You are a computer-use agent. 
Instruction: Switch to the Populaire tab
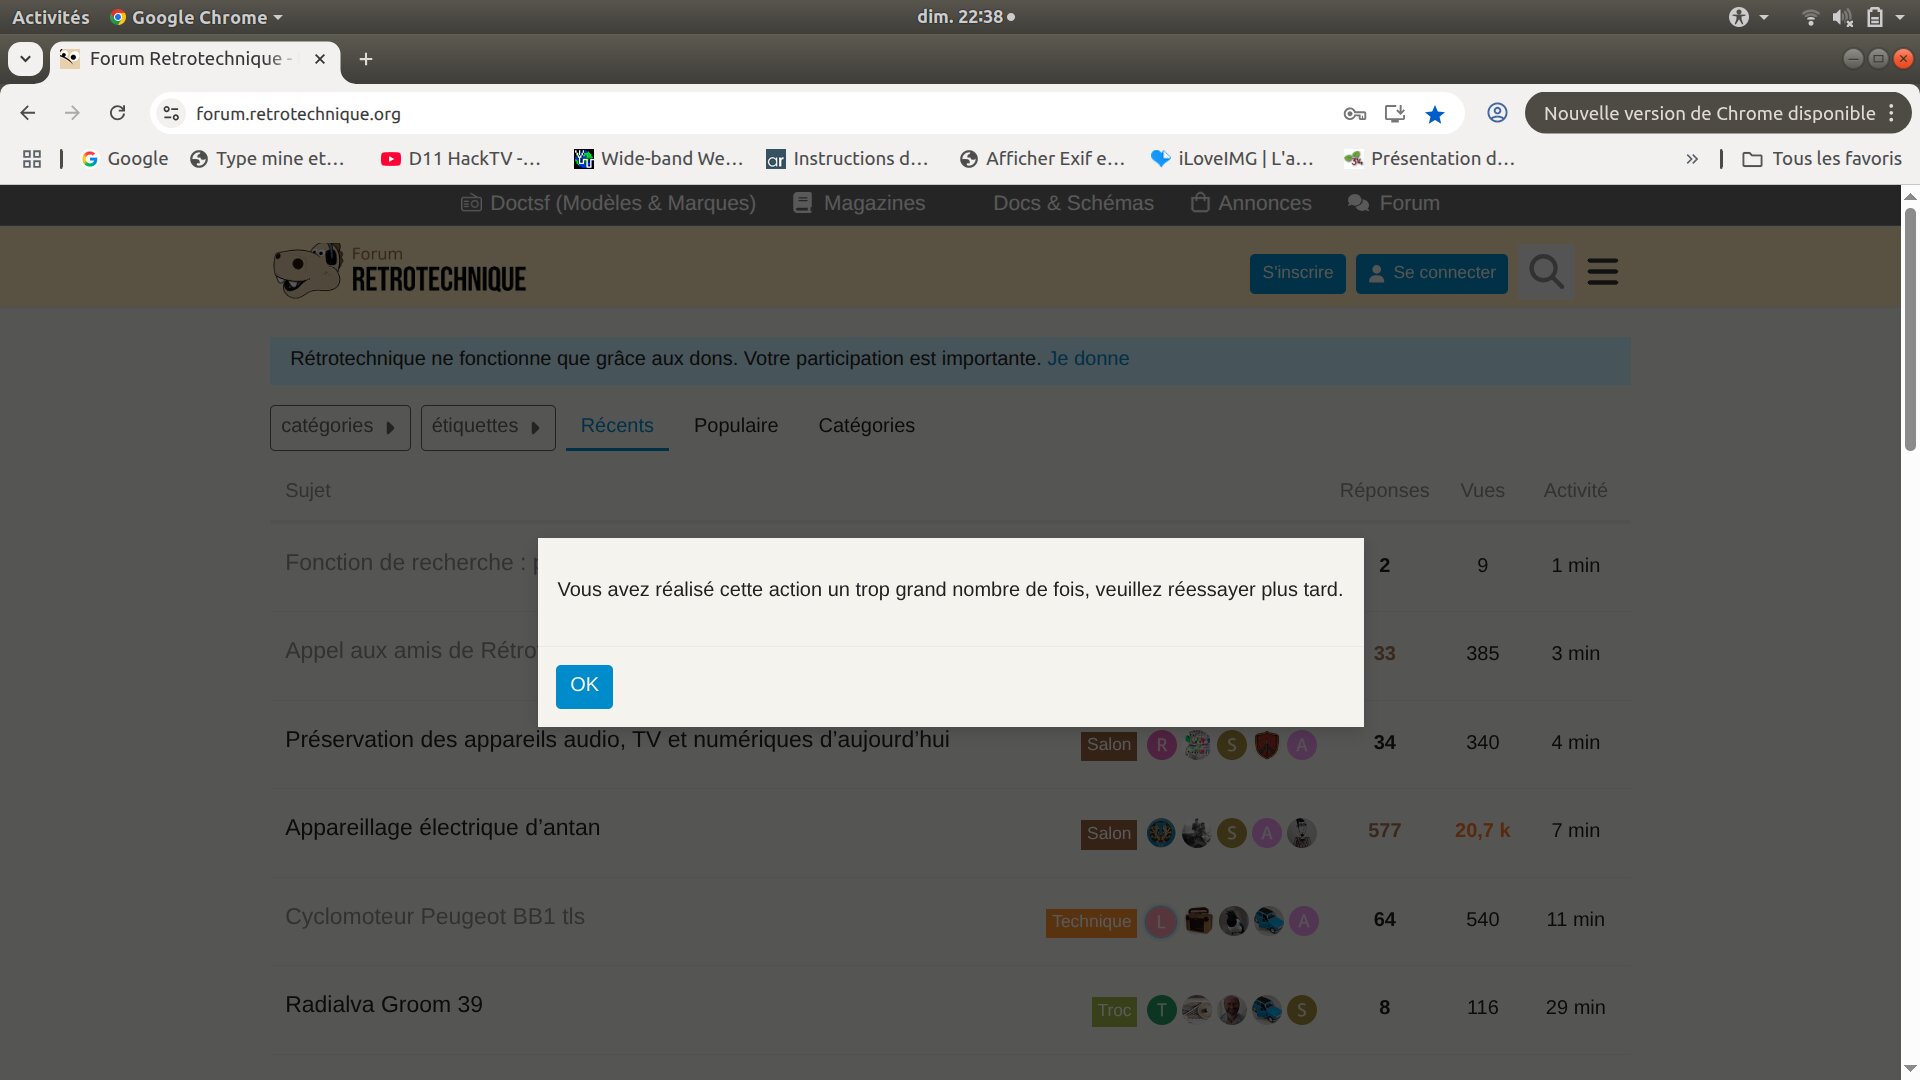pyautogui.click(x=735, y=426)
